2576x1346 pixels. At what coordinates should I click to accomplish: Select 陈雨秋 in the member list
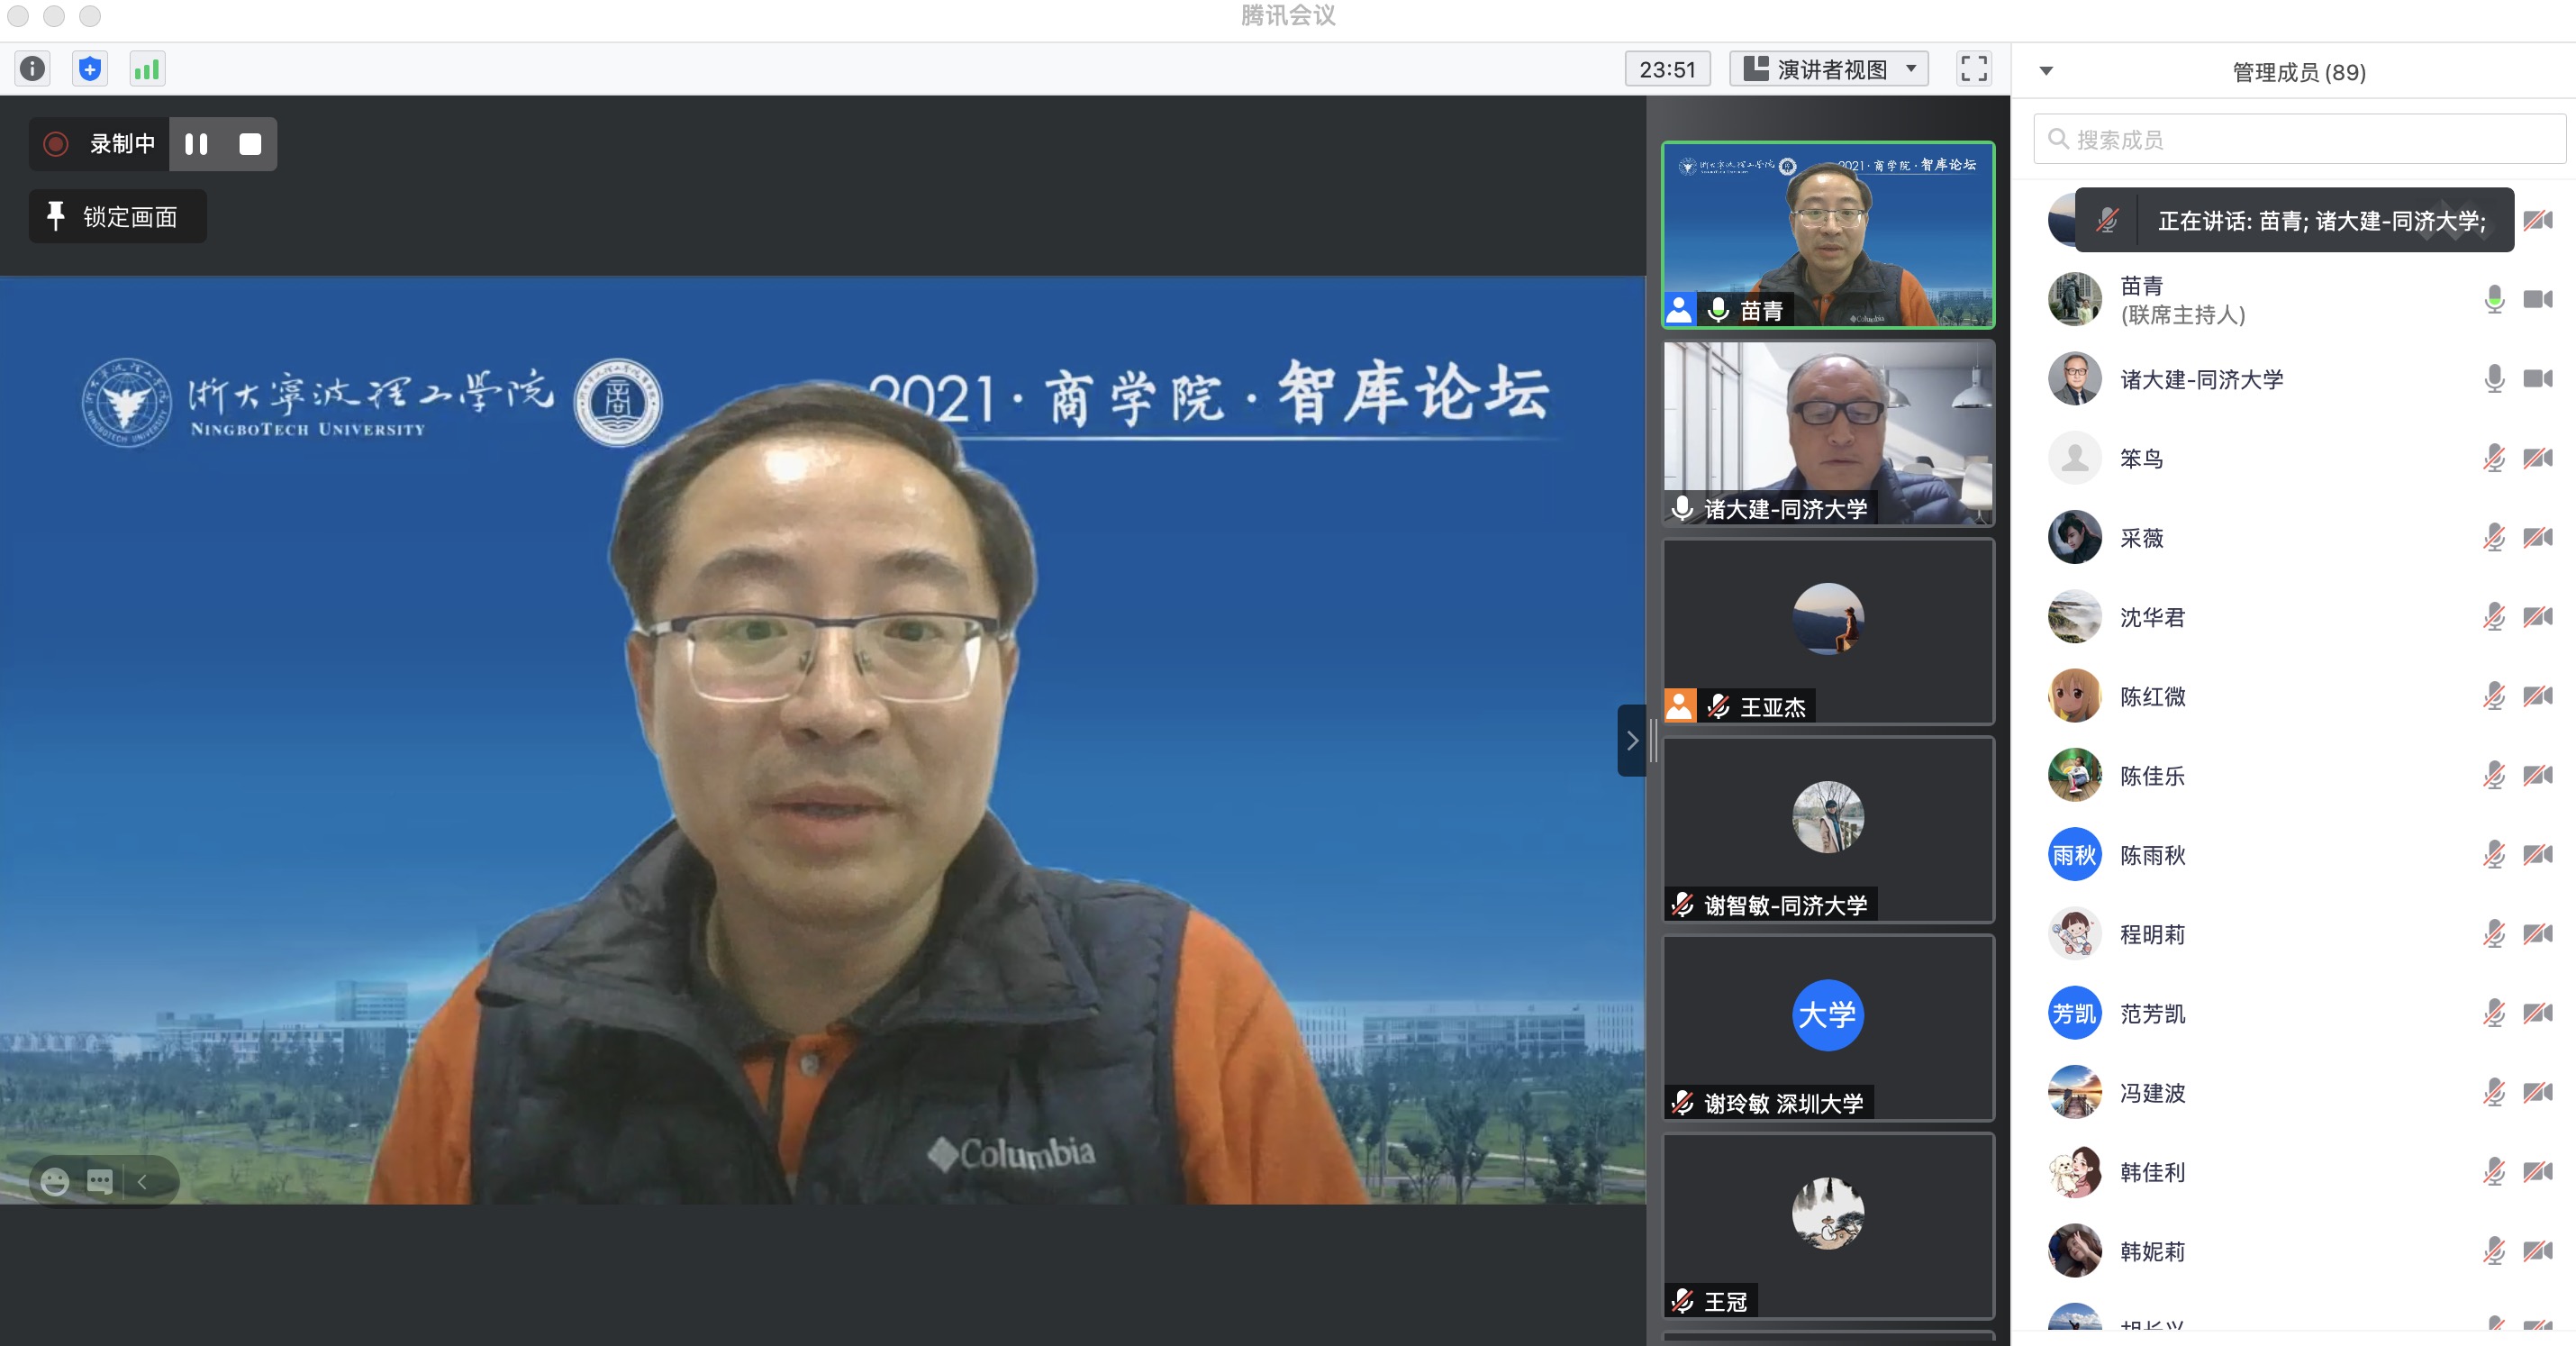click(x=2153, y=855)
